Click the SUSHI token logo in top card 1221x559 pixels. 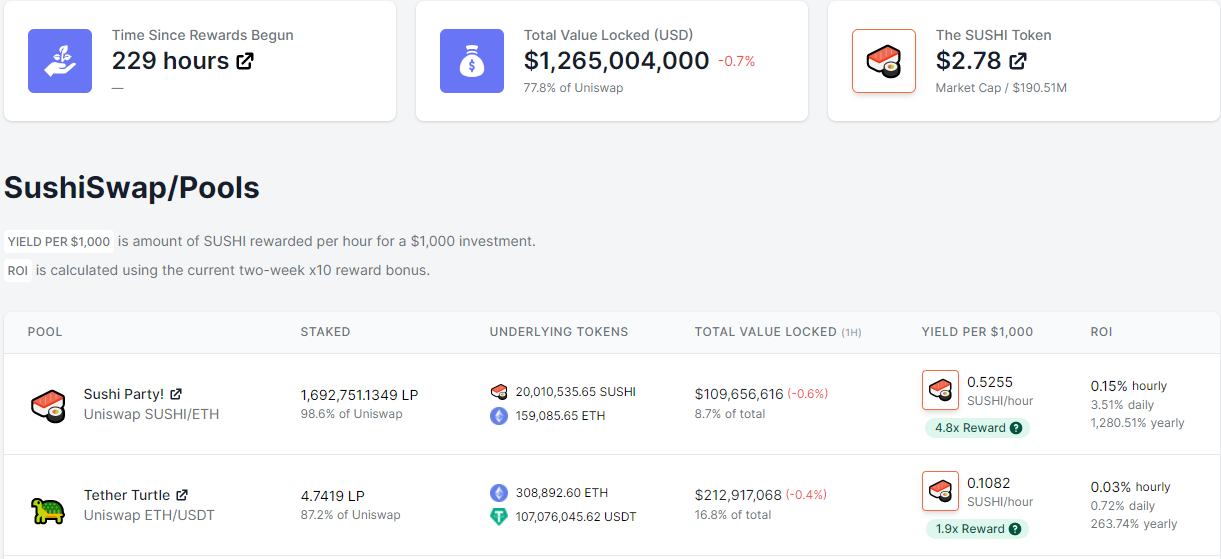(x=884, y=61)
